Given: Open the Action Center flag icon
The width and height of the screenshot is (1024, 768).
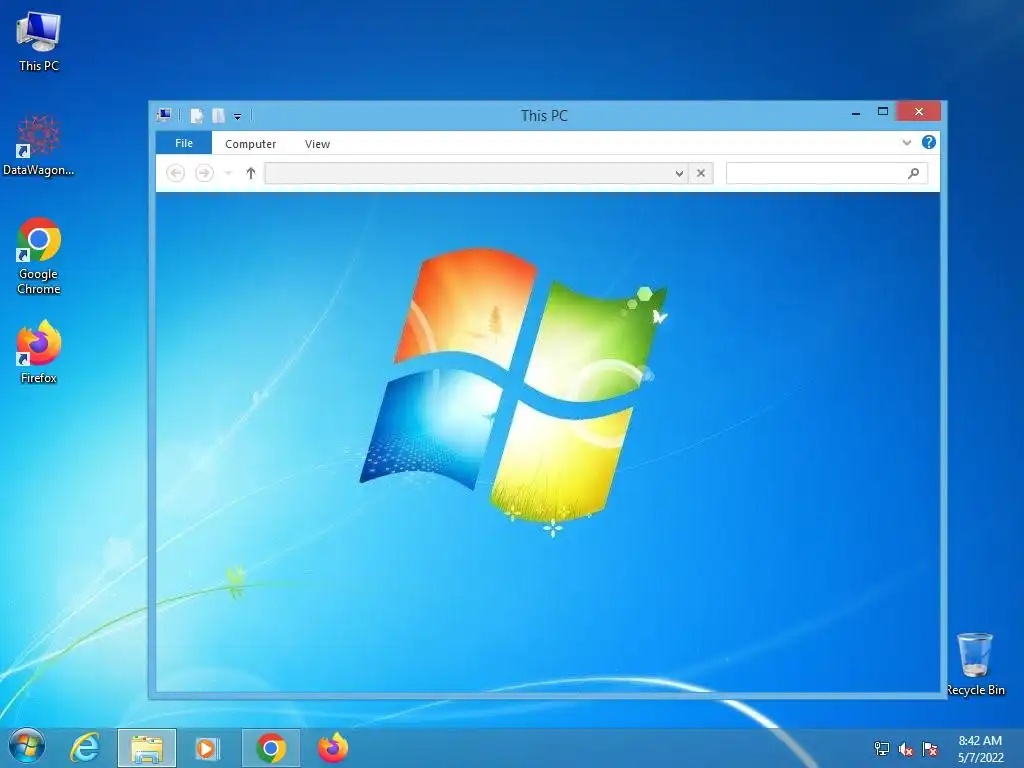Looking at the screenshot, I should [x=930, y=749].
